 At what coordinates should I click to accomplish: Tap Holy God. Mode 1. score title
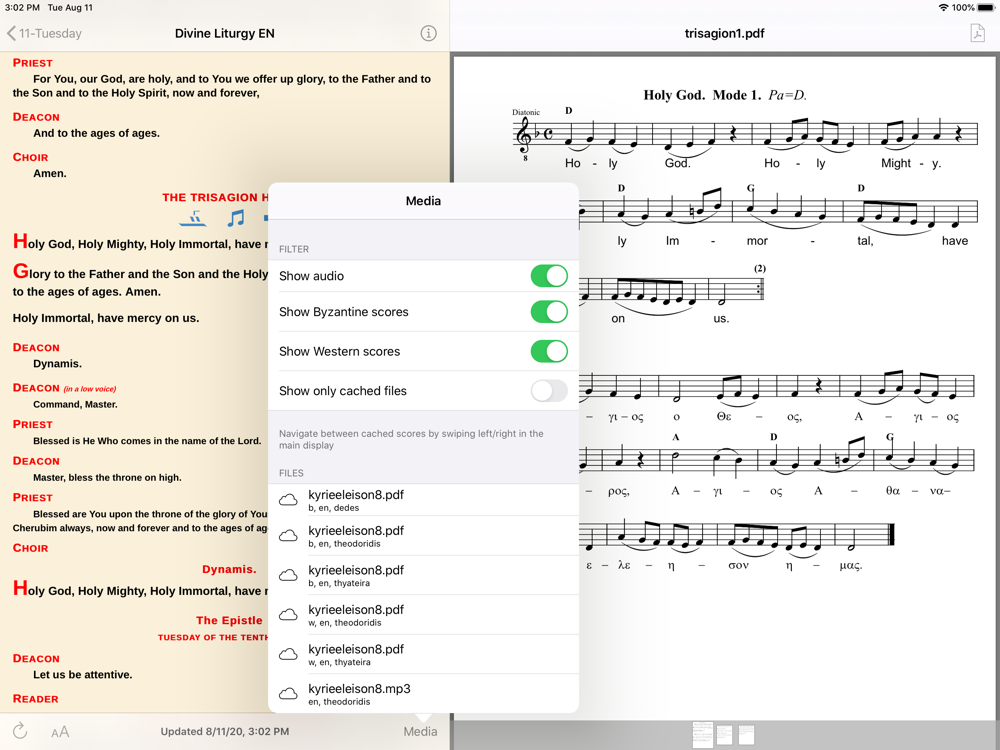(x=725, y=95)
